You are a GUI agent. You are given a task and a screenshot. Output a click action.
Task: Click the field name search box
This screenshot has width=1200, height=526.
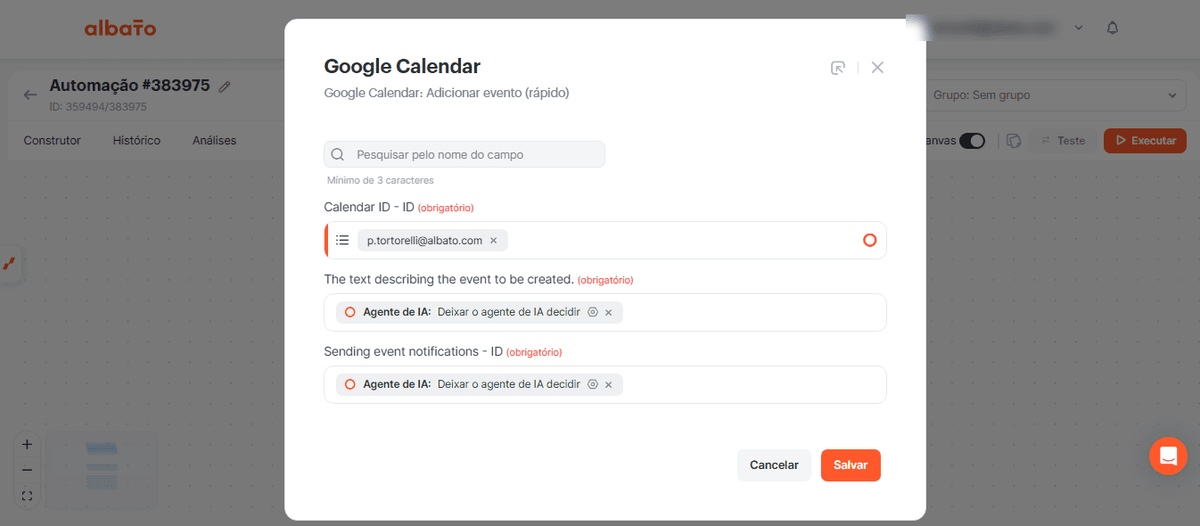464,155
